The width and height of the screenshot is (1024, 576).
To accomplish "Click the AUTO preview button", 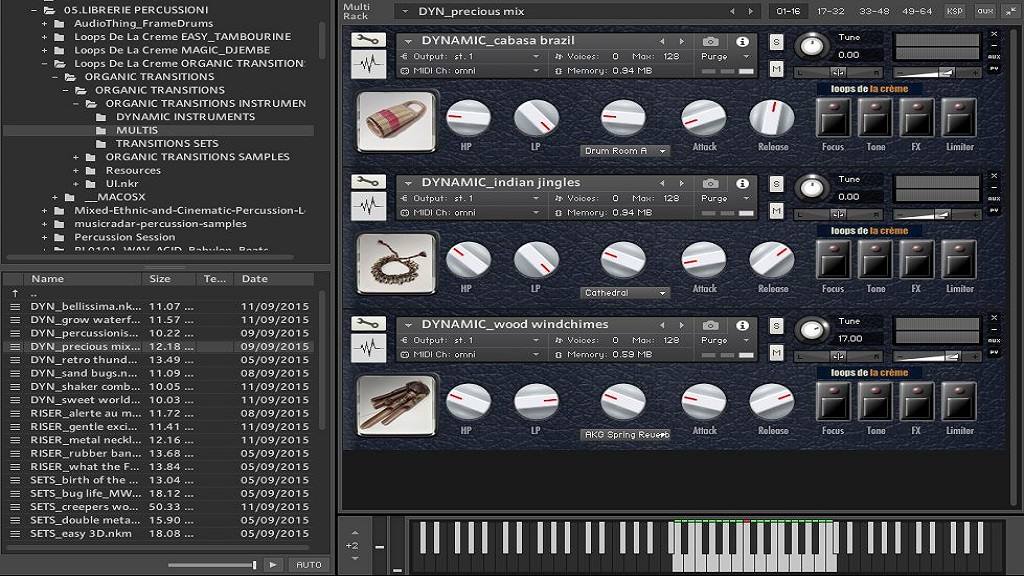I will (x=309, y=565).
